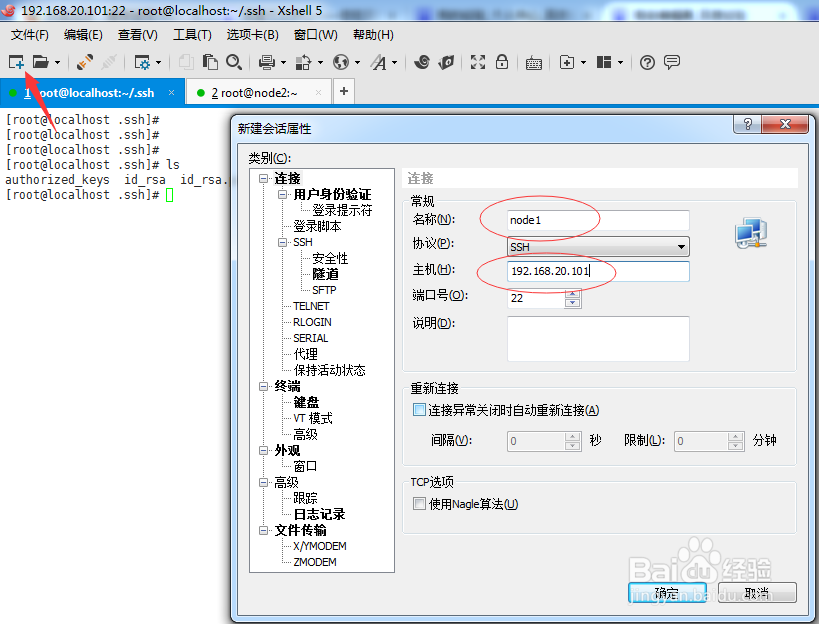Click the Print toolbar icon
The height and width of the screenshot is (624, 819).
point(266,62)
